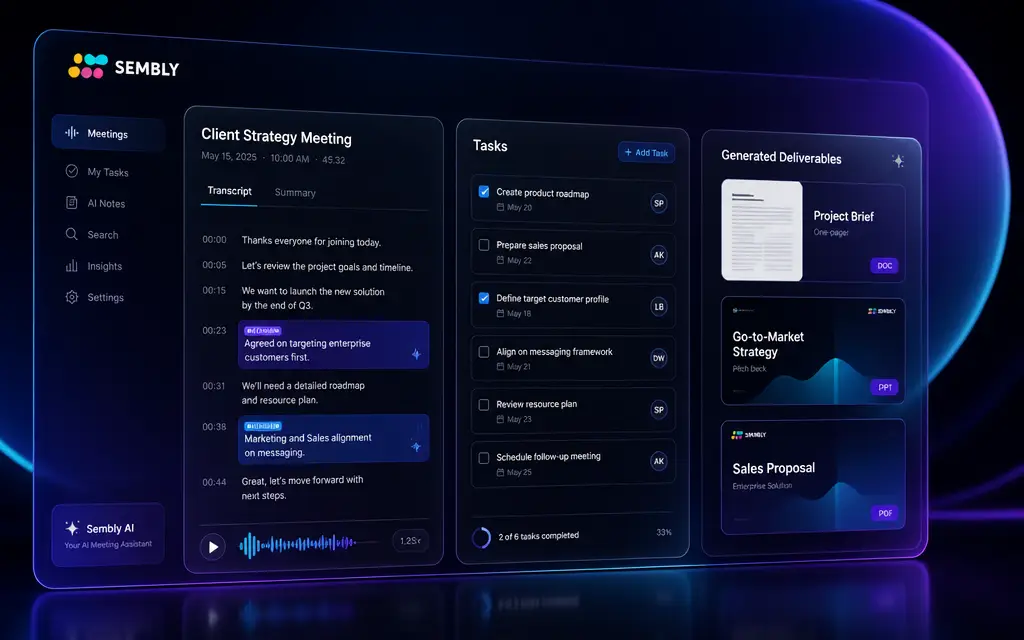The image size is (1024, 640).
Task: Click the Sembly AI sparkle icon
Action: point(72,528)
